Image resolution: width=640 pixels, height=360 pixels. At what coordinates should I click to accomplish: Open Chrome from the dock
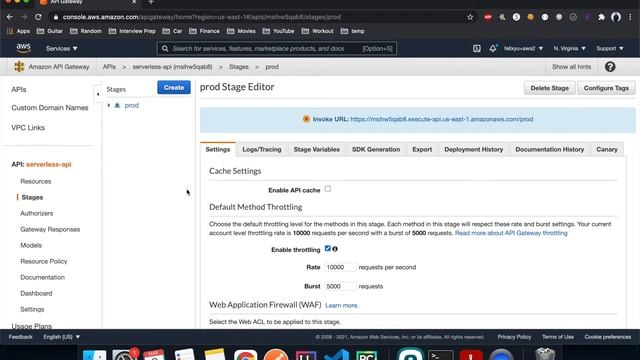[x=245, y=355]
